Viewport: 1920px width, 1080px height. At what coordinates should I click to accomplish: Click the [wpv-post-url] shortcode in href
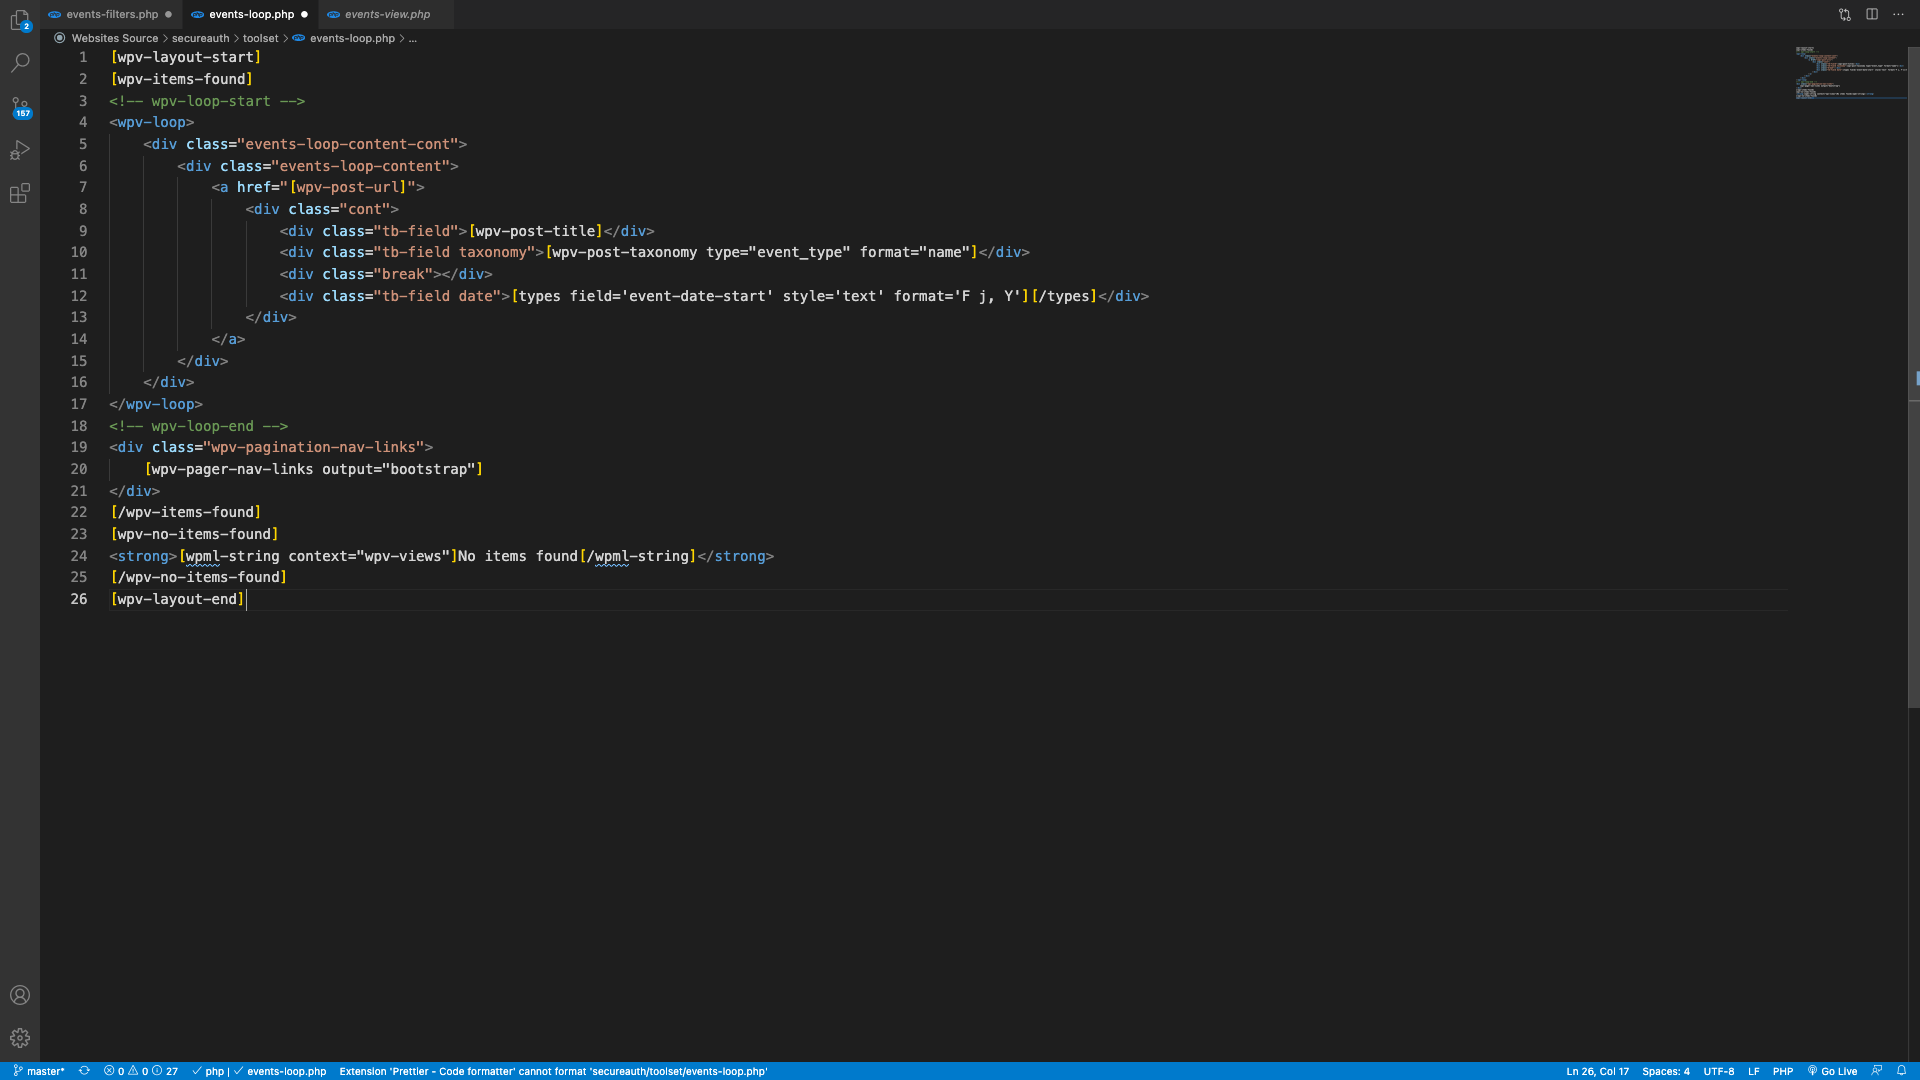(348, 187)
